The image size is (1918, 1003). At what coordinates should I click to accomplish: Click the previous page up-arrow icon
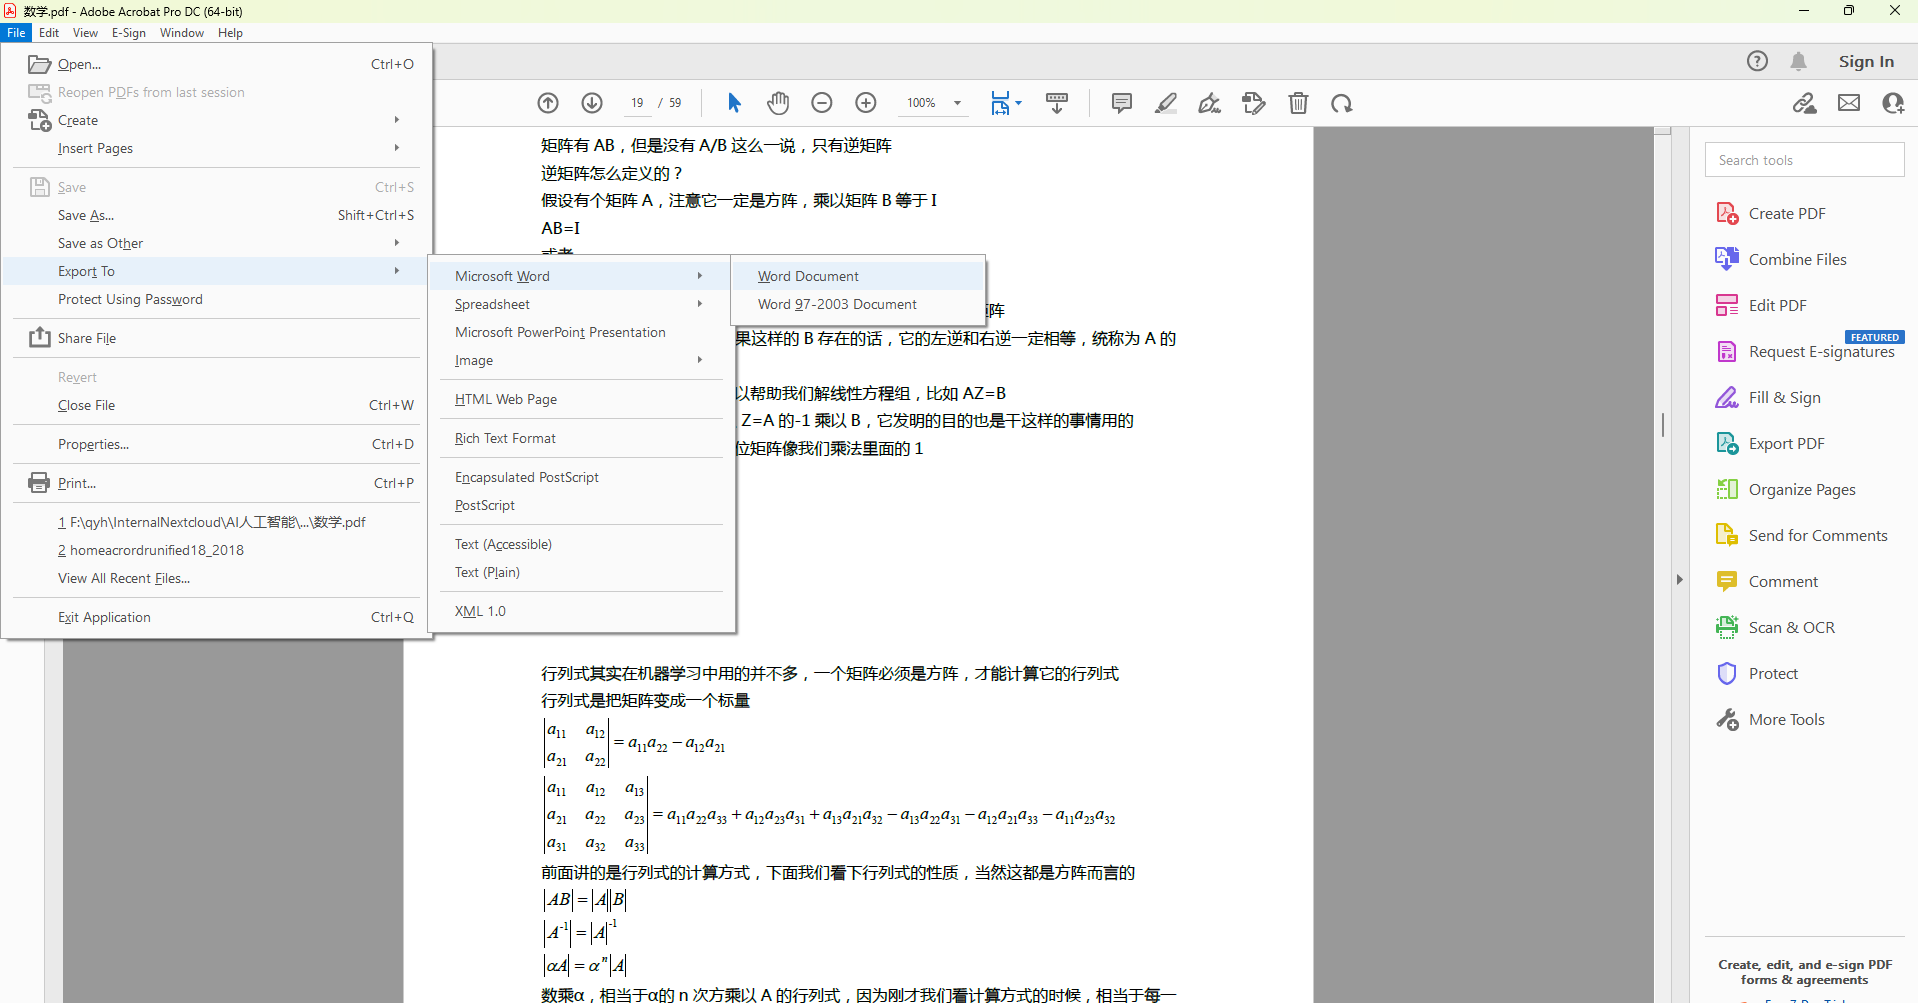point(548,103)
